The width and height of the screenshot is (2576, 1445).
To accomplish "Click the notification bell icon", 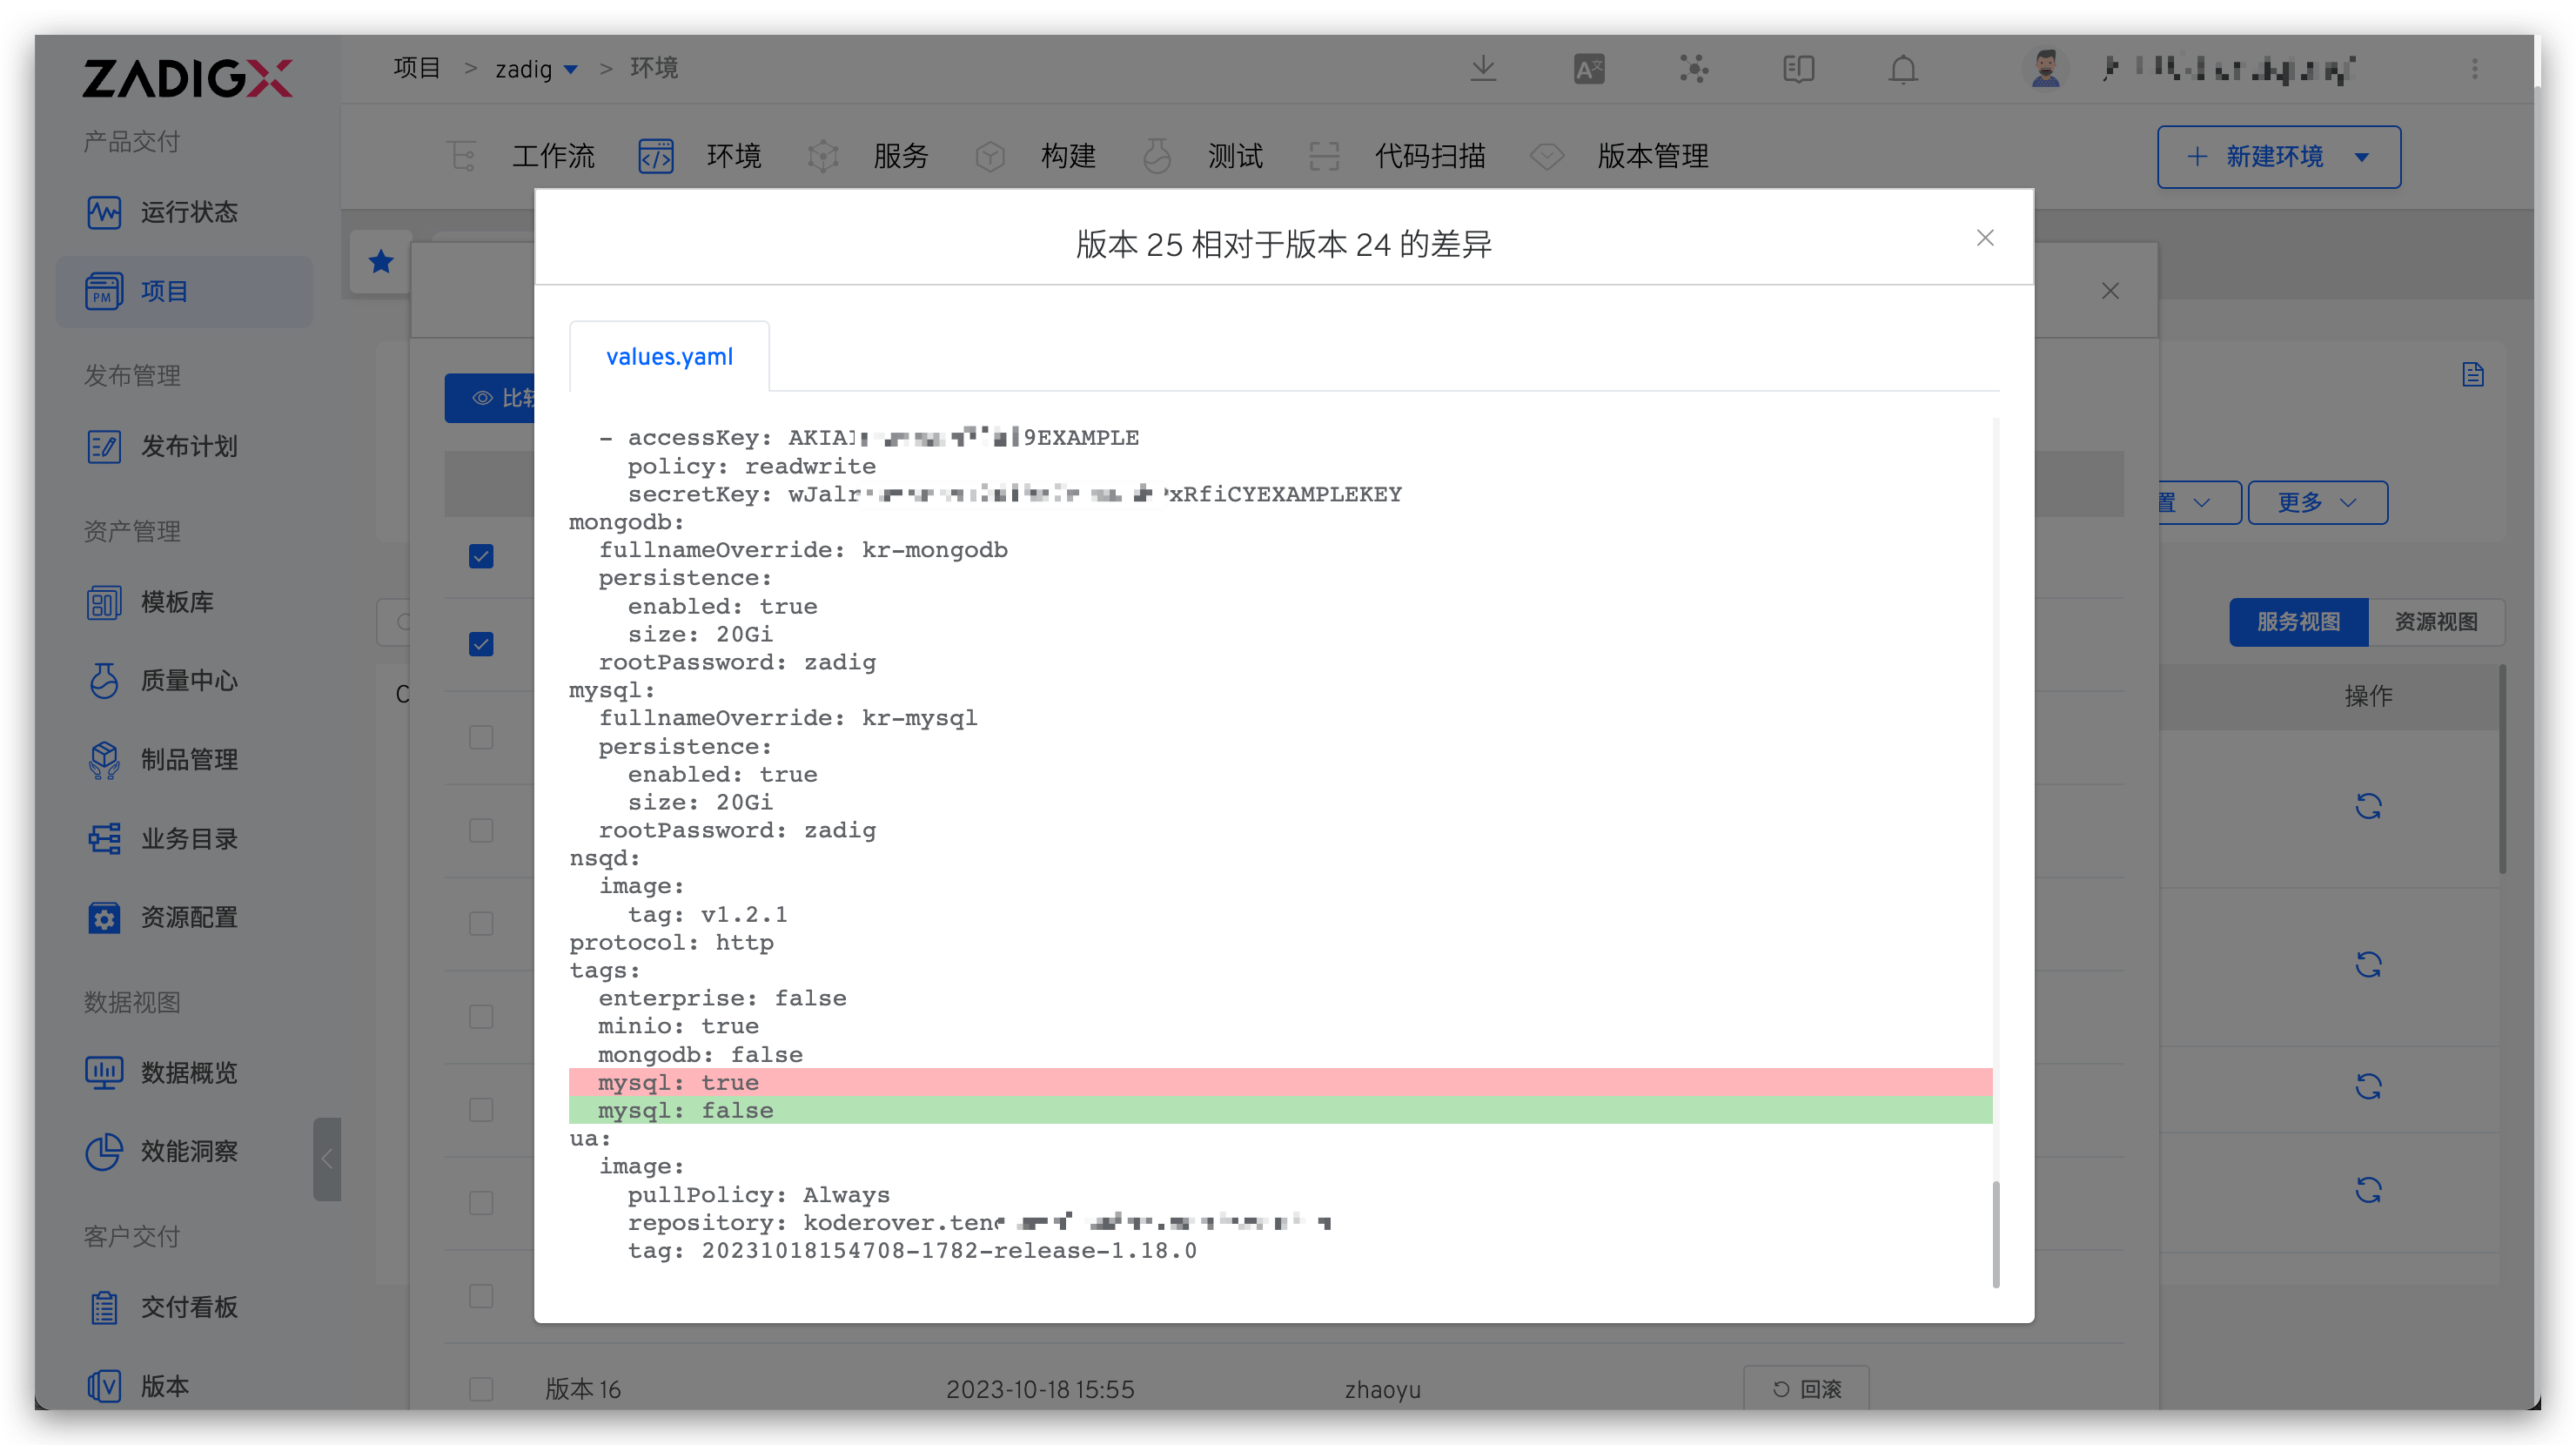I will [x=1902, y=69].
